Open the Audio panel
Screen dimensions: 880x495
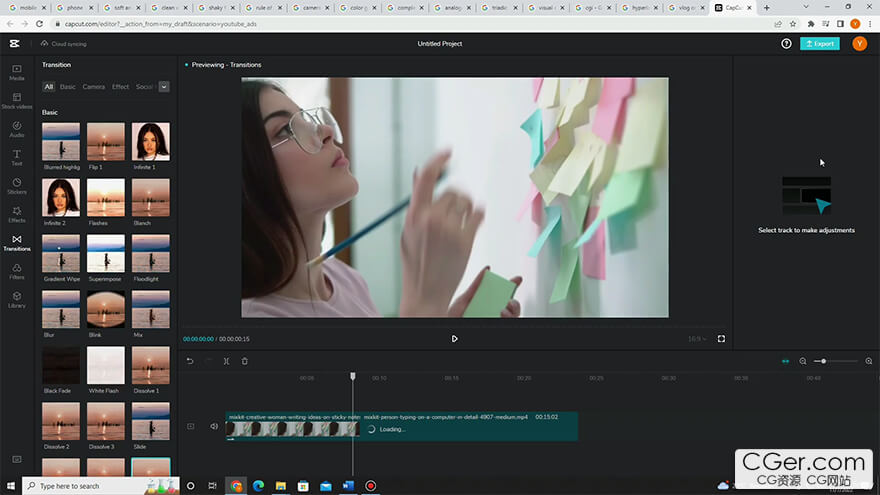pos(17,130)
